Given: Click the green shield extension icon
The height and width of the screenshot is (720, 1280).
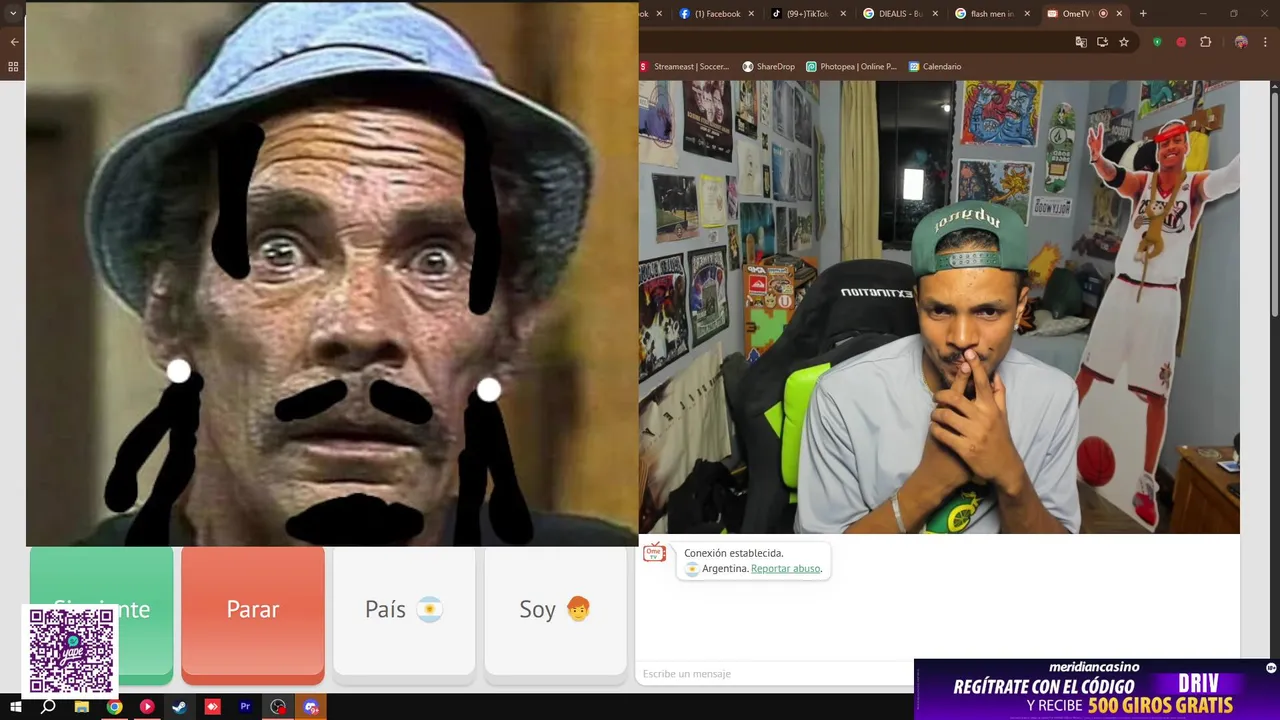Looking at the screenshot, I should 1157,42.
